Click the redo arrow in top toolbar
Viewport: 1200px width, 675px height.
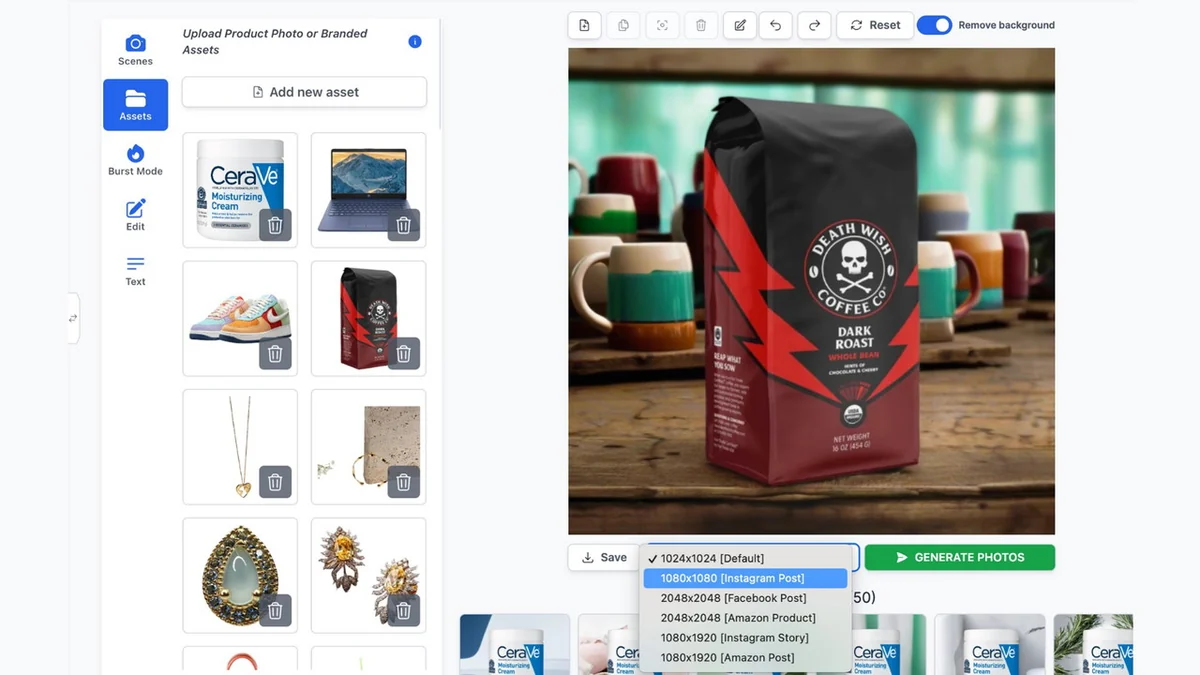[x=814, y=25]
